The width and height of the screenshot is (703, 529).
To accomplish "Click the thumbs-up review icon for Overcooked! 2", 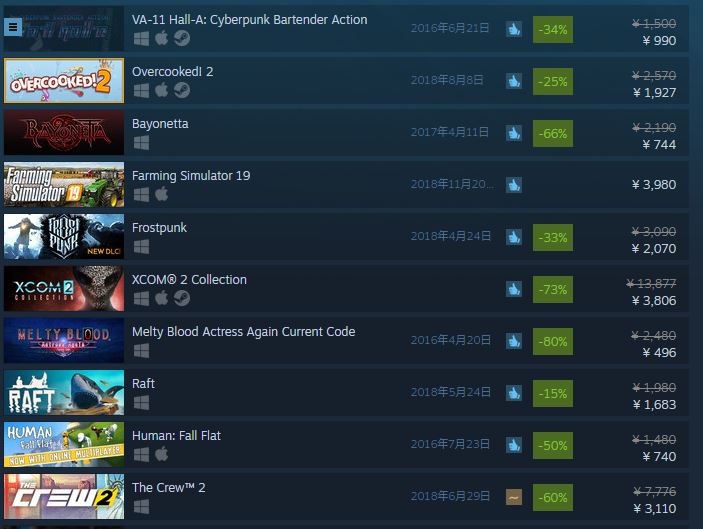I will click(514, 81).
